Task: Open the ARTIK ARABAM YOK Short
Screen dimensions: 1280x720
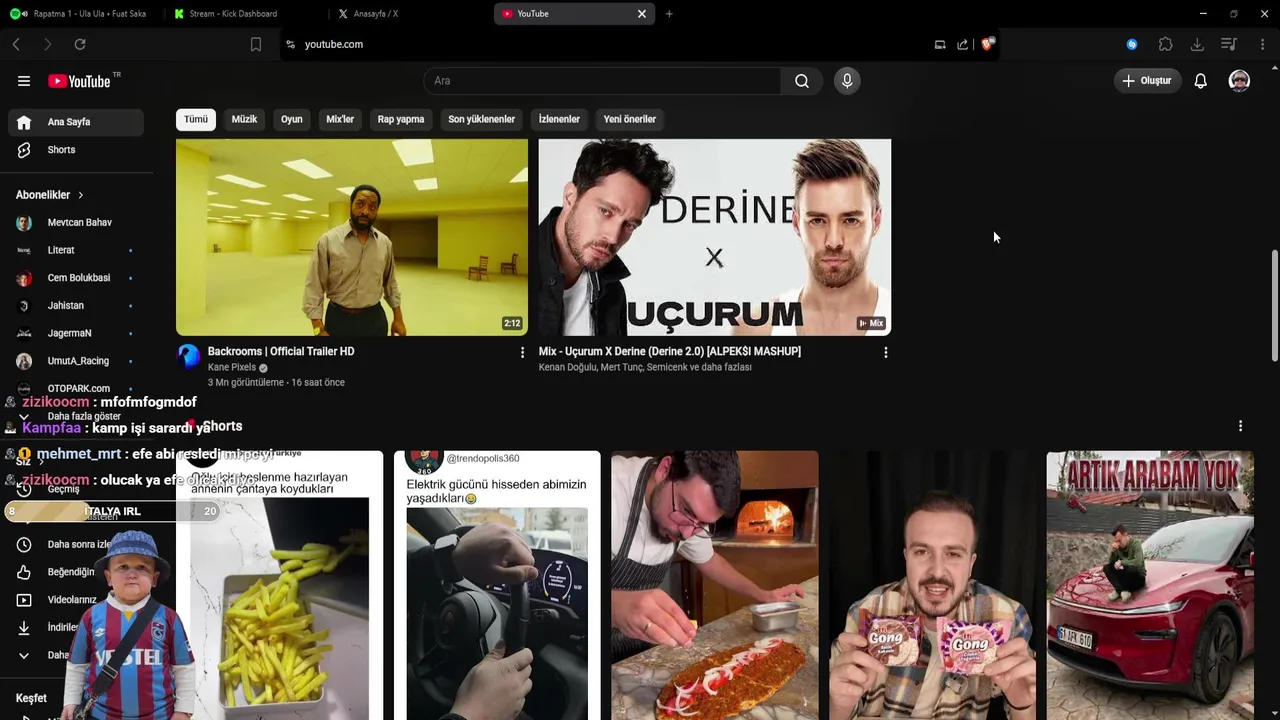Action: click(1150, 585)
